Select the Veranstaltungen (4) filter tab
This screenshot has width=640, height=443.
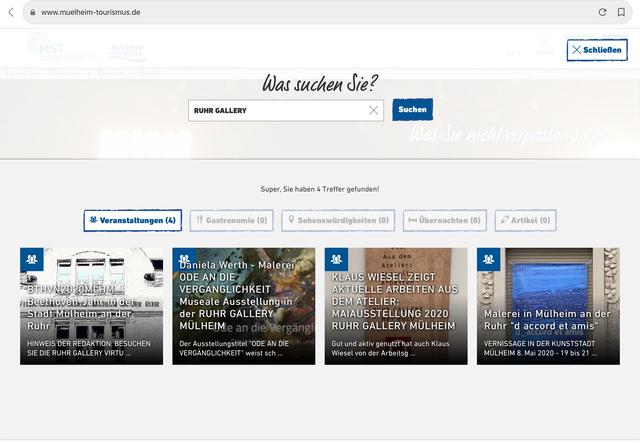click(x=133, y=220)
